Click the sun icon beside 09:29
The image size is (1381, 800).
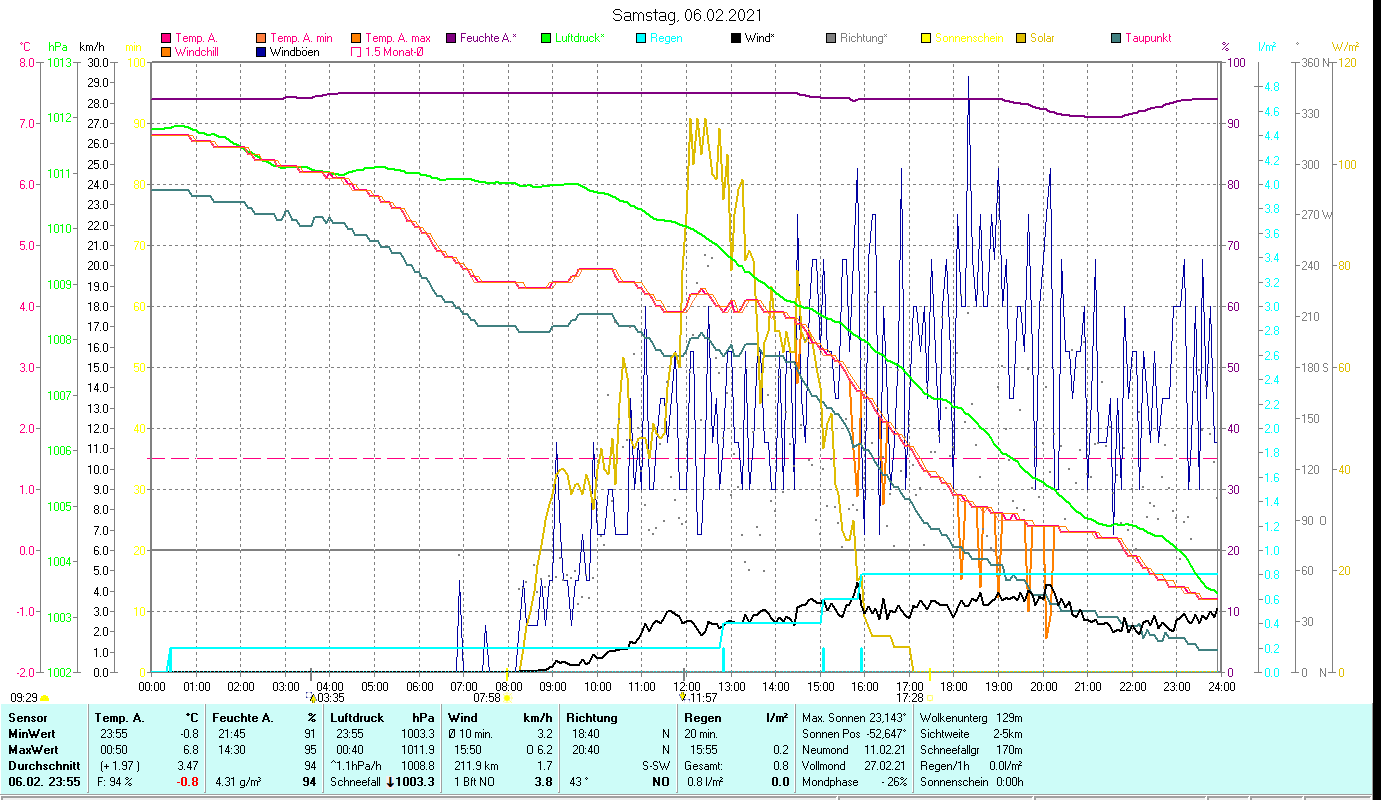click(45, 698)
